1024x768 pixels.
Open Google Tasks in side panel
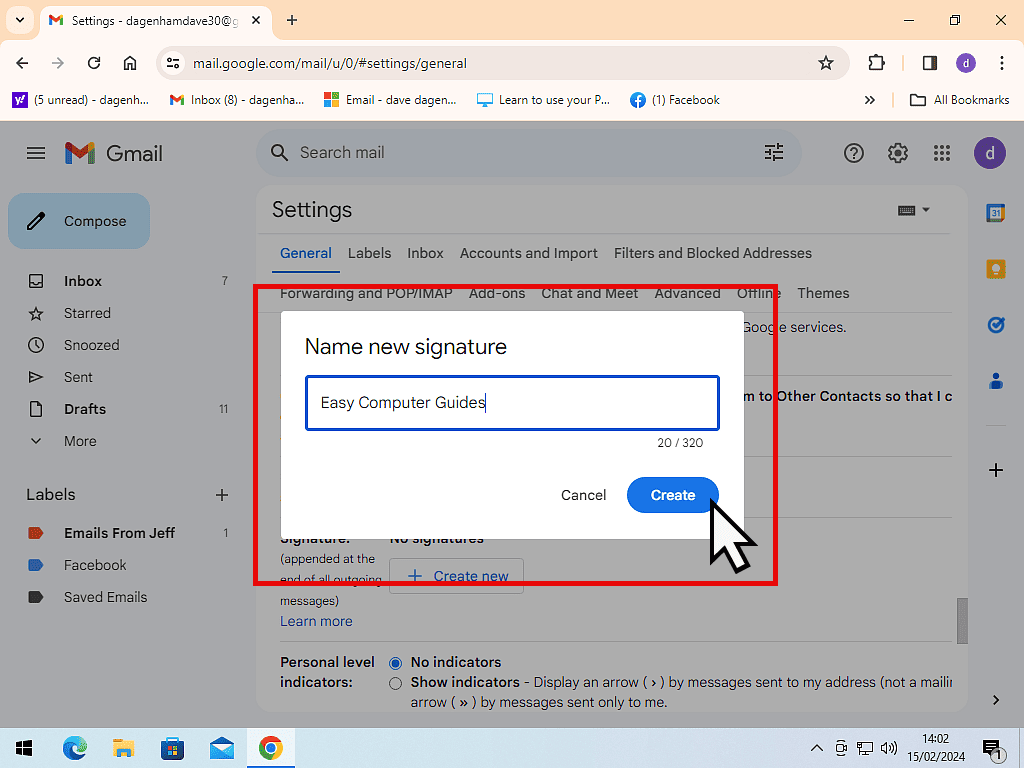pyautogui.click(x=995, y=325)
